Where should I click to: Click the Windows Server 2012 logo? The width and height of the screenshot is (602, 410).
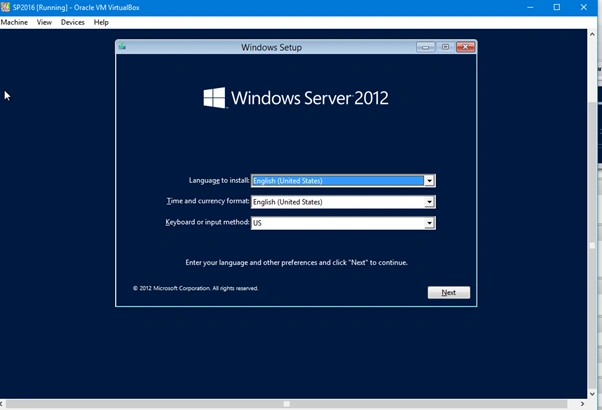[x=296, y=98]
